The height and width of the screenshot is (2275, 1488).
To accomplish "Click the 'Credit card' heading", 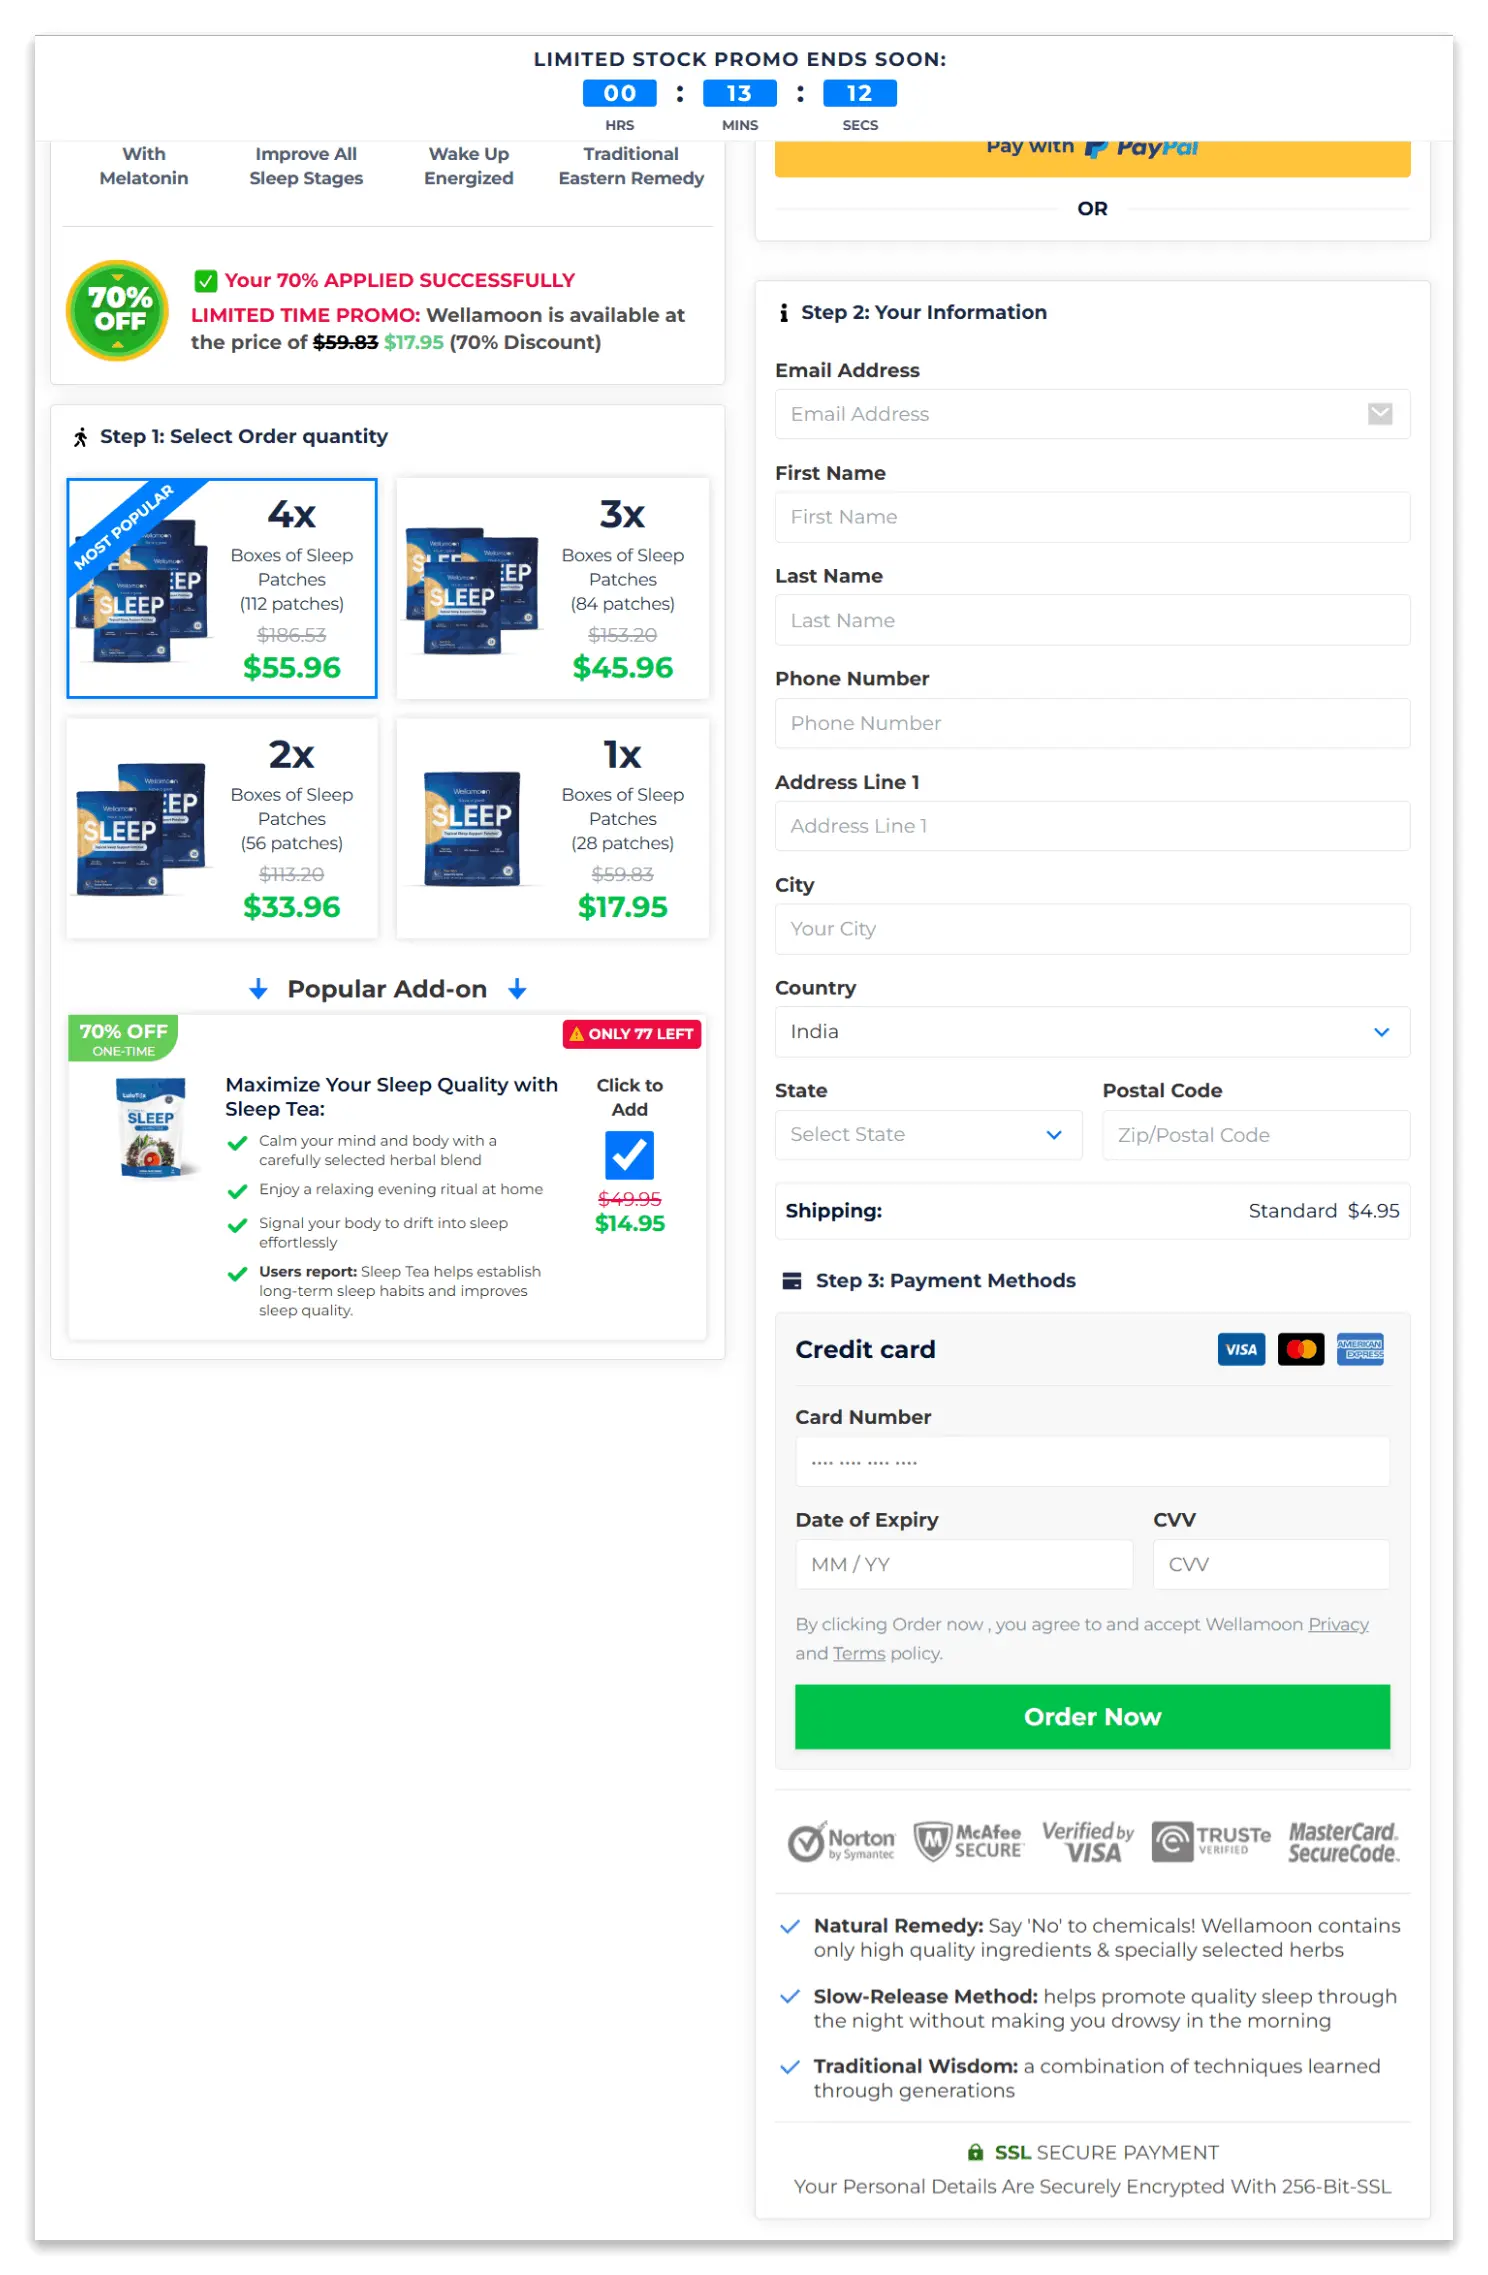I will click(865, 1349).
